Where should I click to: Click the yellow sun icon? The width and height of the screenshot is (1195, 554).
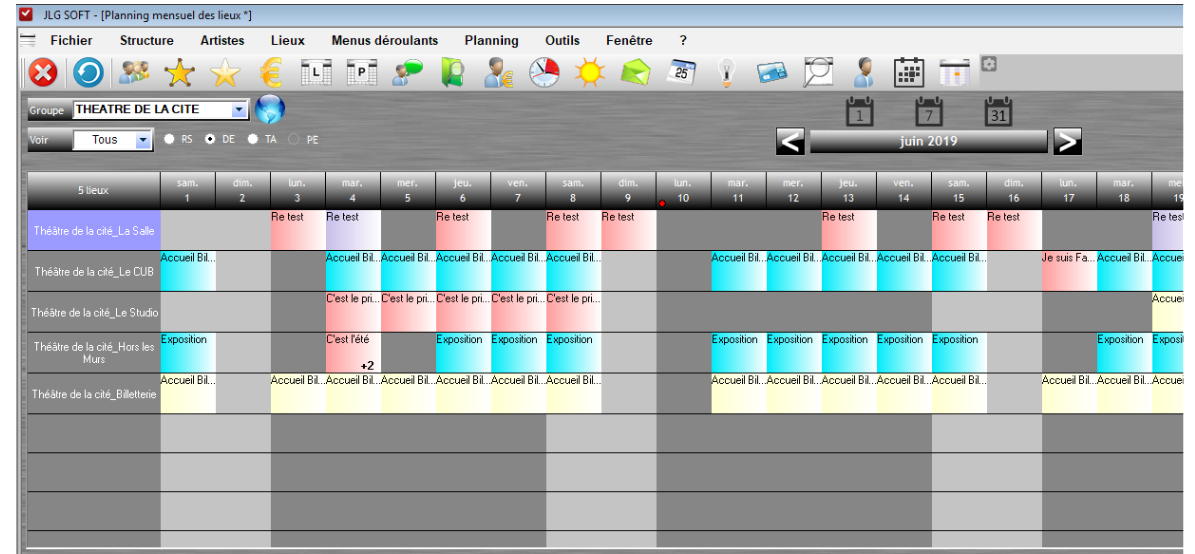pos(589,73)
